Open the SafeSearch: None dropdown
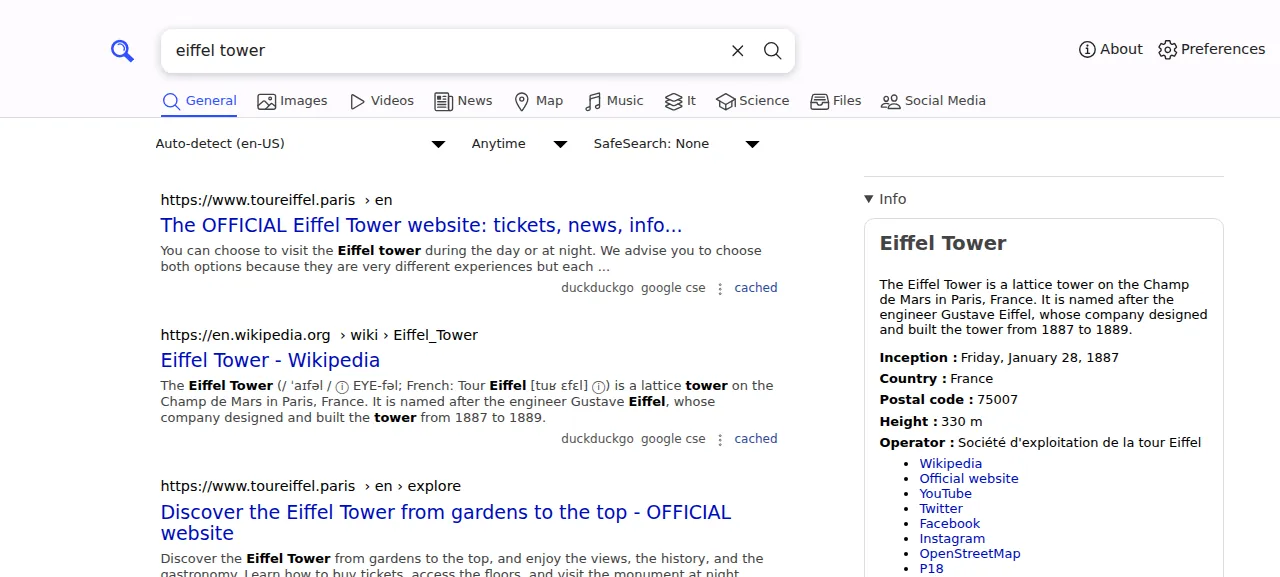This screenshot has width=1280, height=577. click(x=677, y=144)
